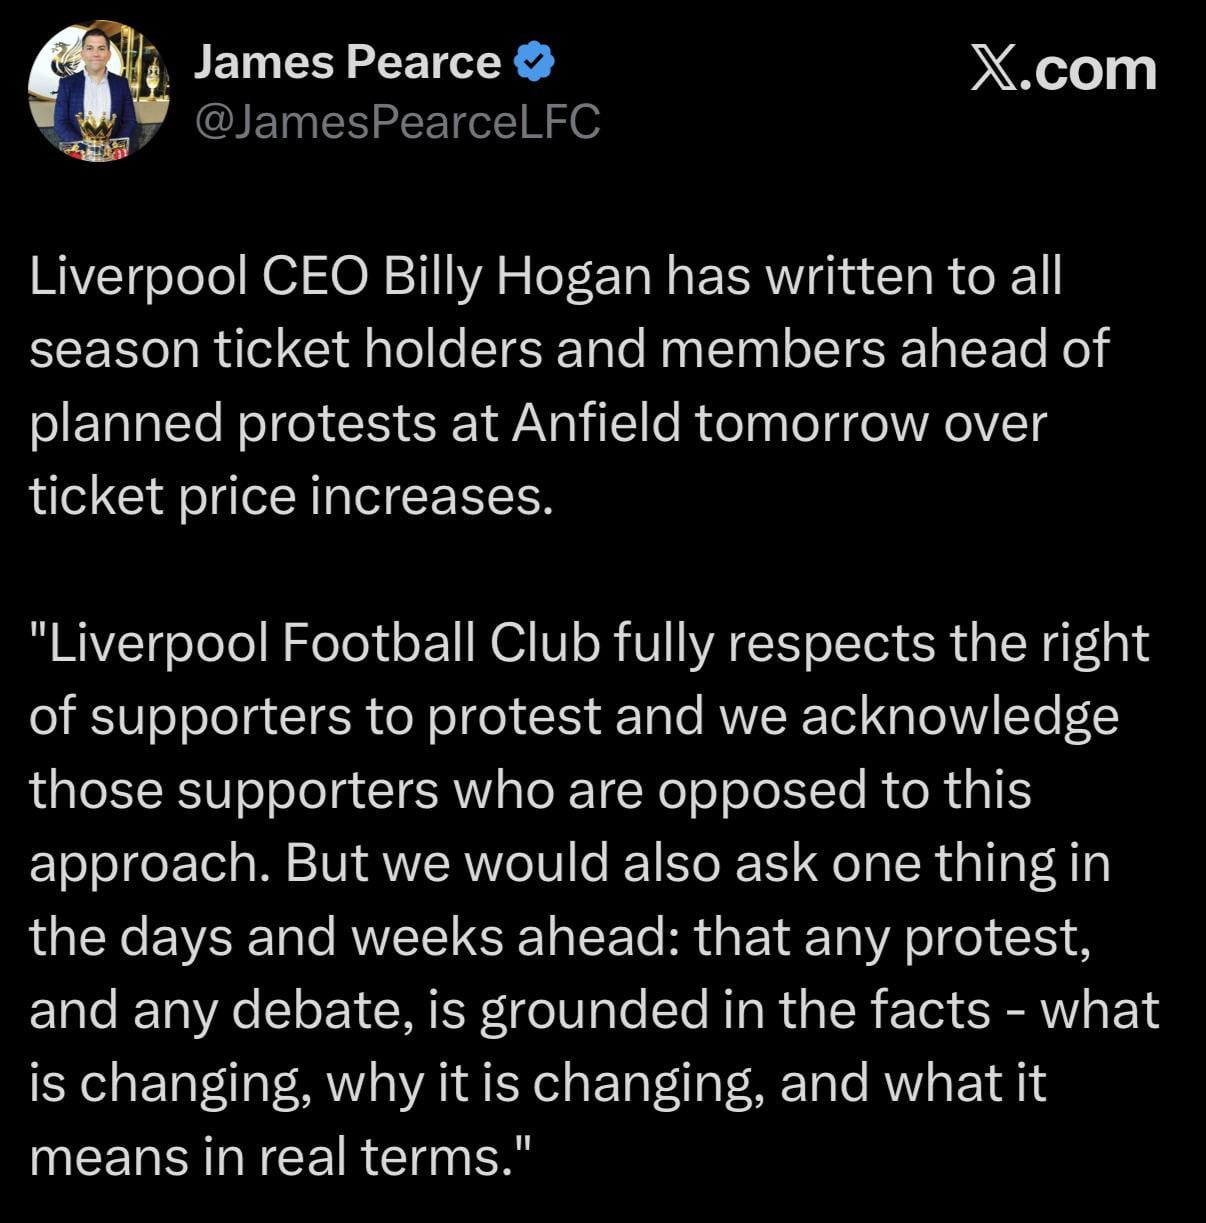Click the Premier League trophy in the avatar
1206x1223 pixels.
pyautogui.click(x=95, y=135)
